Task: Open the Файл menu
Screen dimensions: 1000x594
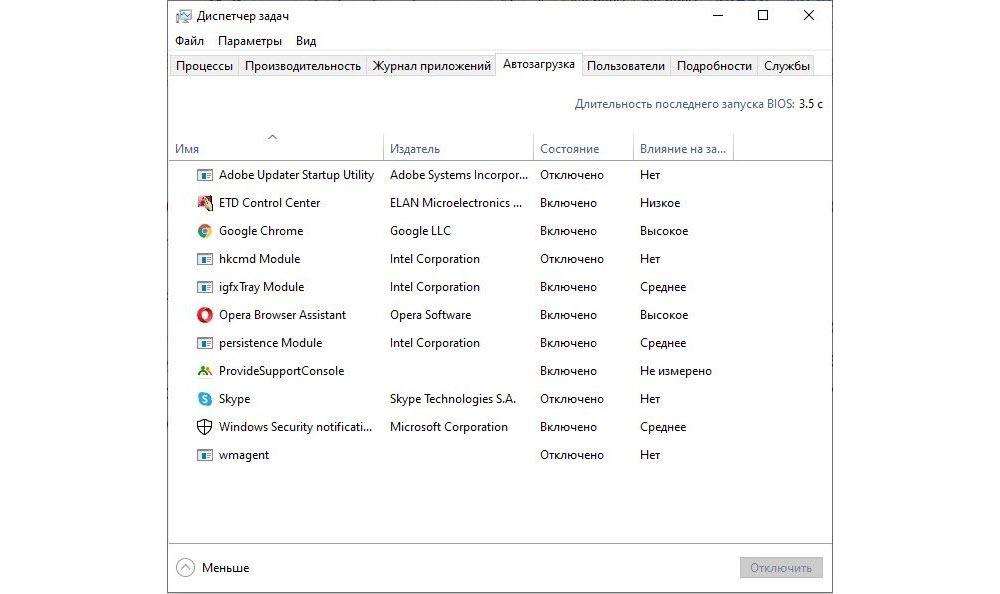Action: [x=189, y=41]
